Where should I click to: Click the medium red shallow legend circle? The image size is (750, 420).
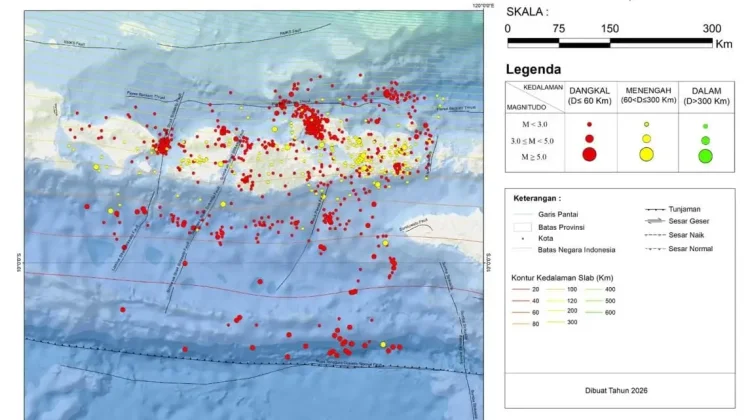pyautogui.click(x=589, y=139)
